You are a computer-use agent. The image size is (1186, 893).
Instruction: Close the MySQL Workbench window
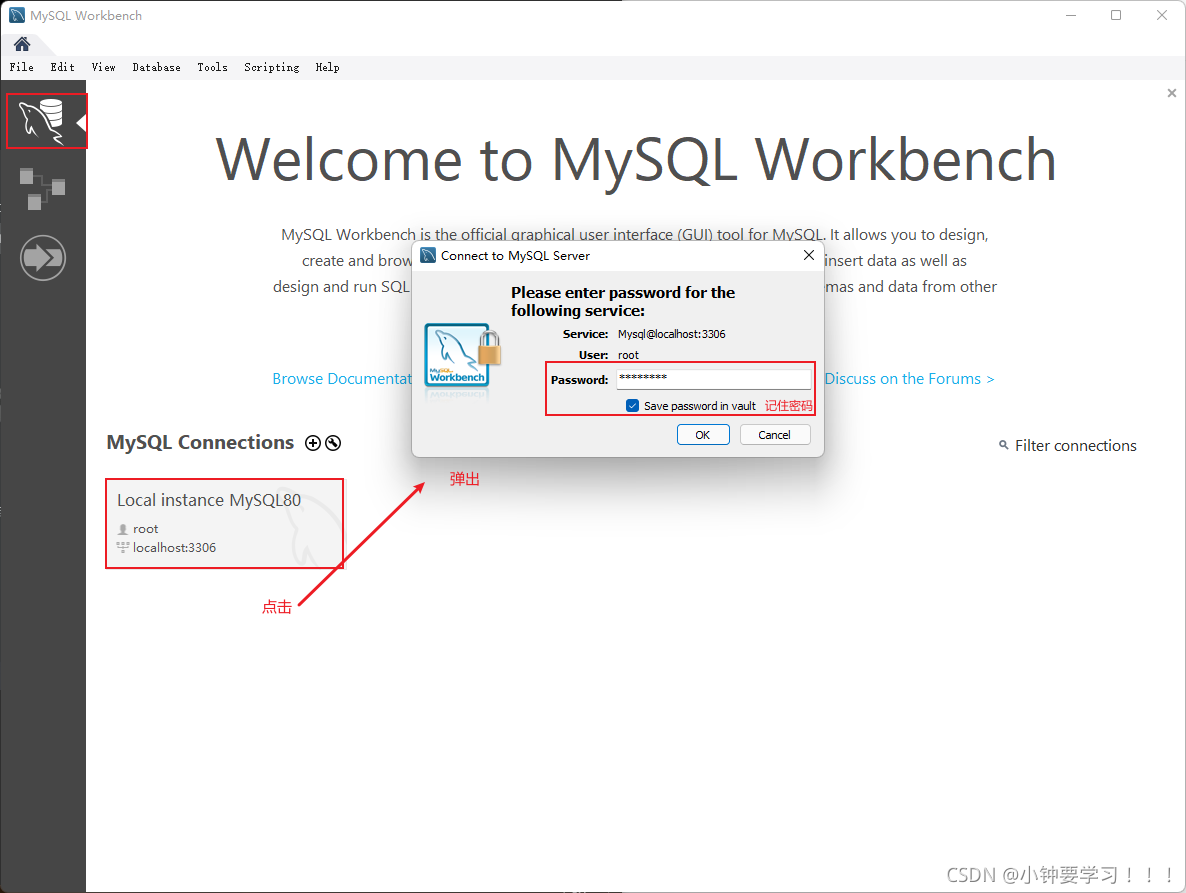tap(1162, 15)
